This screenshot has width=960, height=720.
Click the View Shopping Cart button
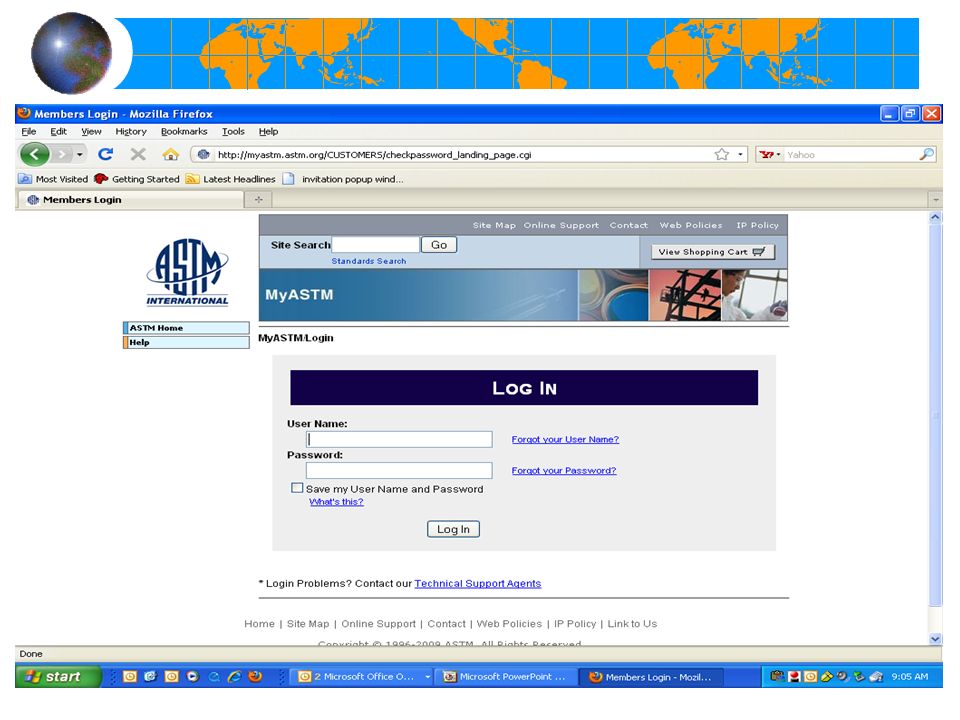[x=713, y=252]
